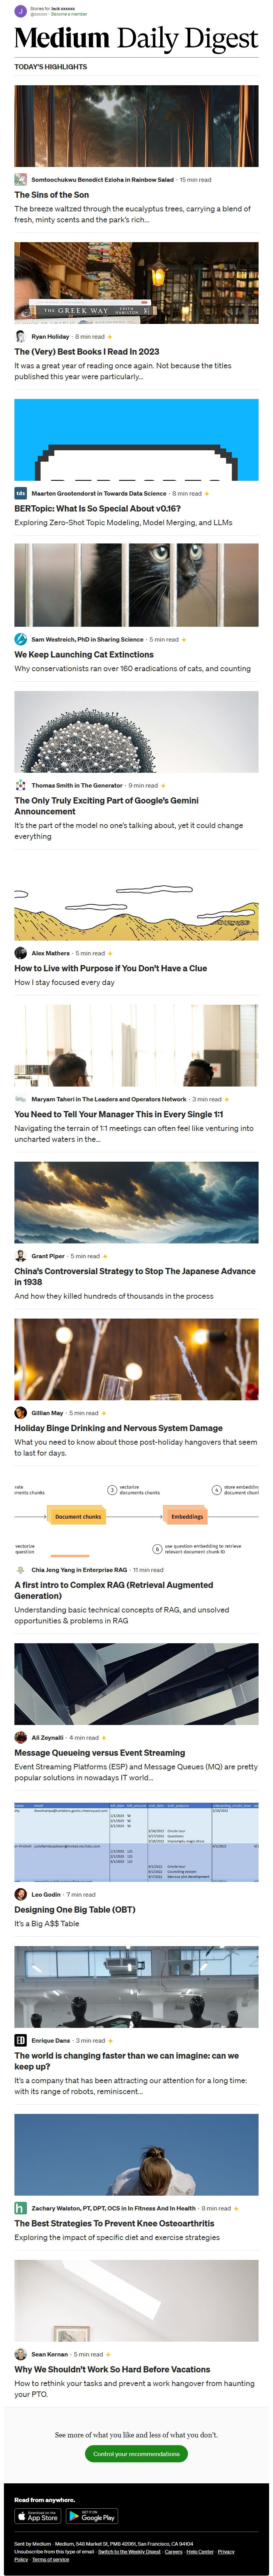Image resolution: width=273 pixels, height=2576 pixels.
Task: Click the Fitness And Health publication icon
Action: (20, 2209)
